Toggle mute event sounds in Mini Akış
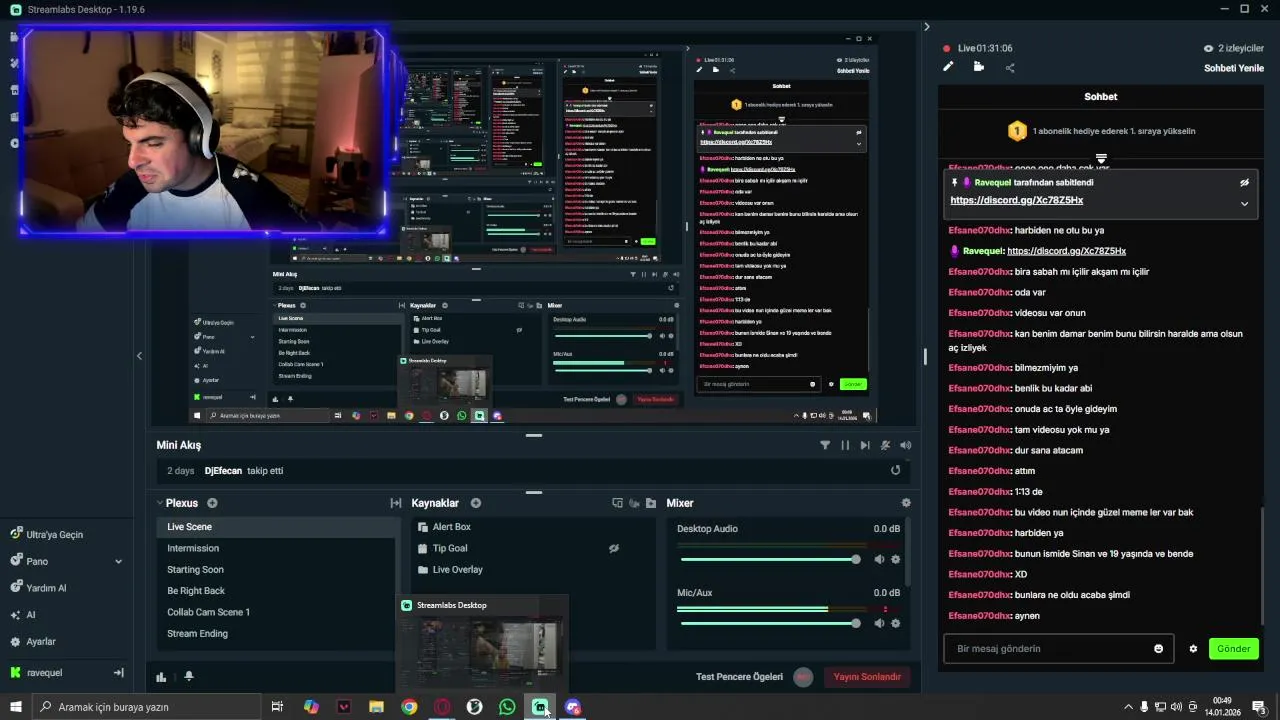 coord(885,445)
